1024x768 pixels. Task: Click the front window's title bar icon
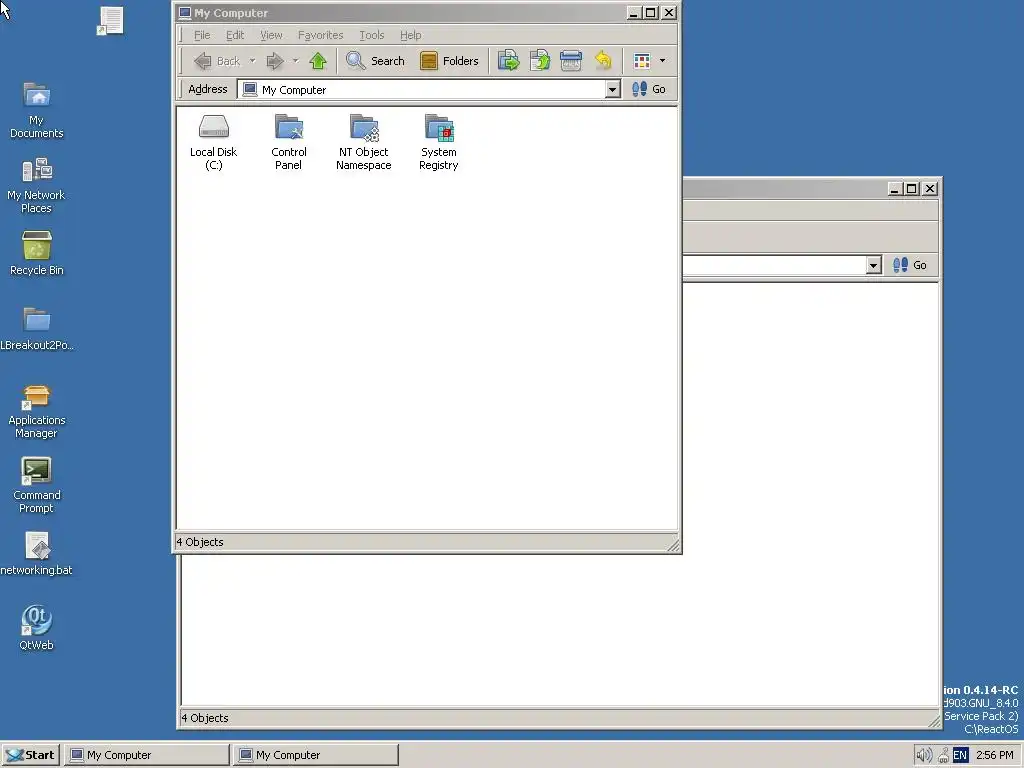[x=185, y=13]
